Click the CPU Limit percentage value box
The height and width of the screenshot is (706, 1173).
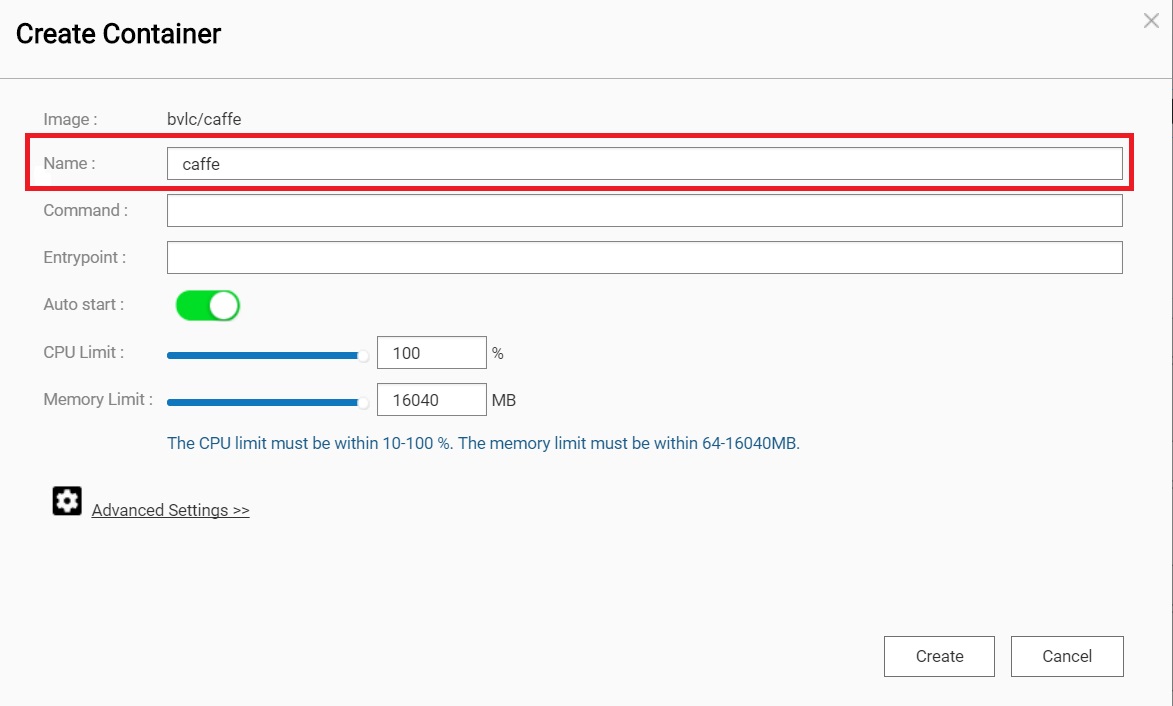(x=431, y=353)
